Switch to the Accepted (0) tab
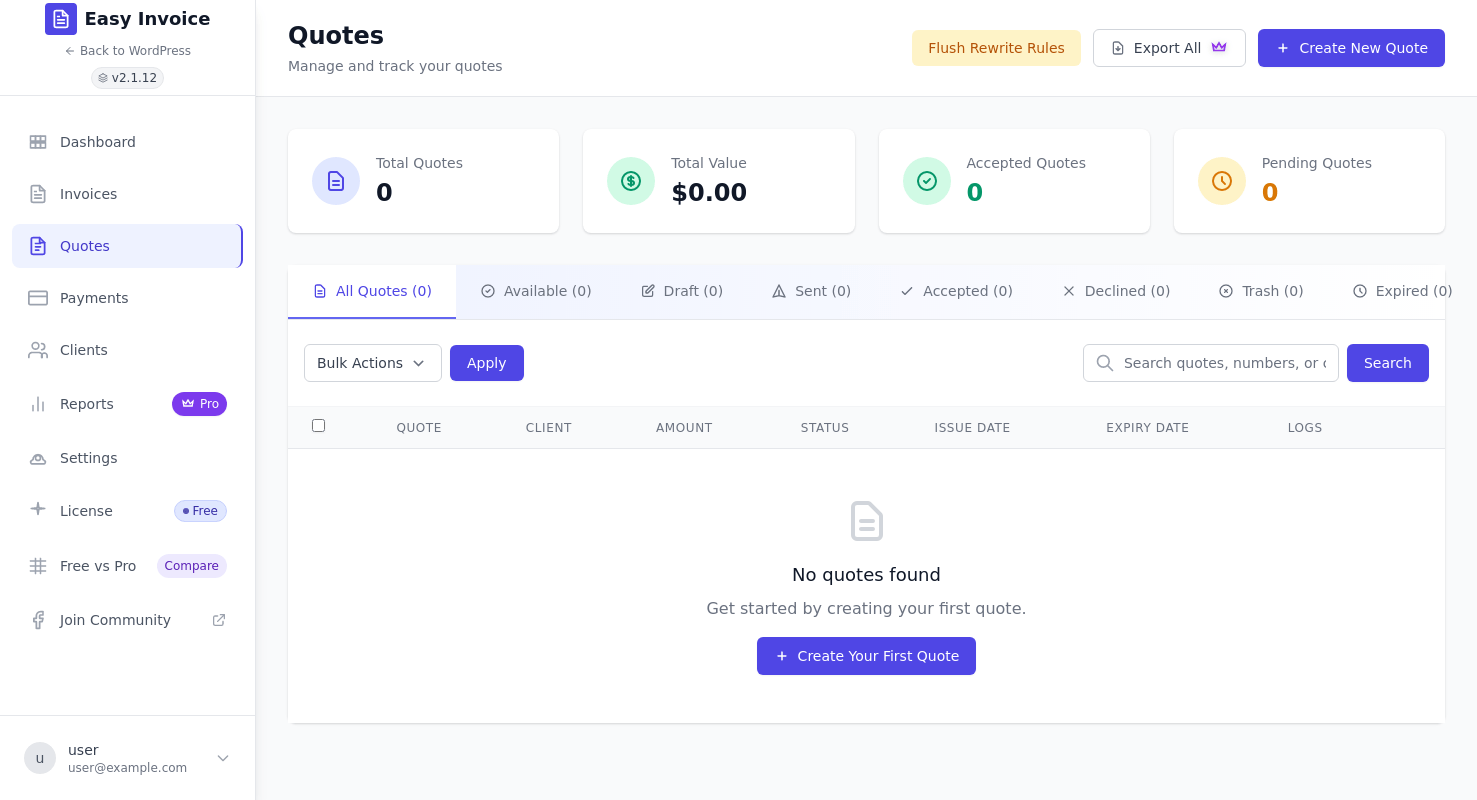 [x=956, y=291]
